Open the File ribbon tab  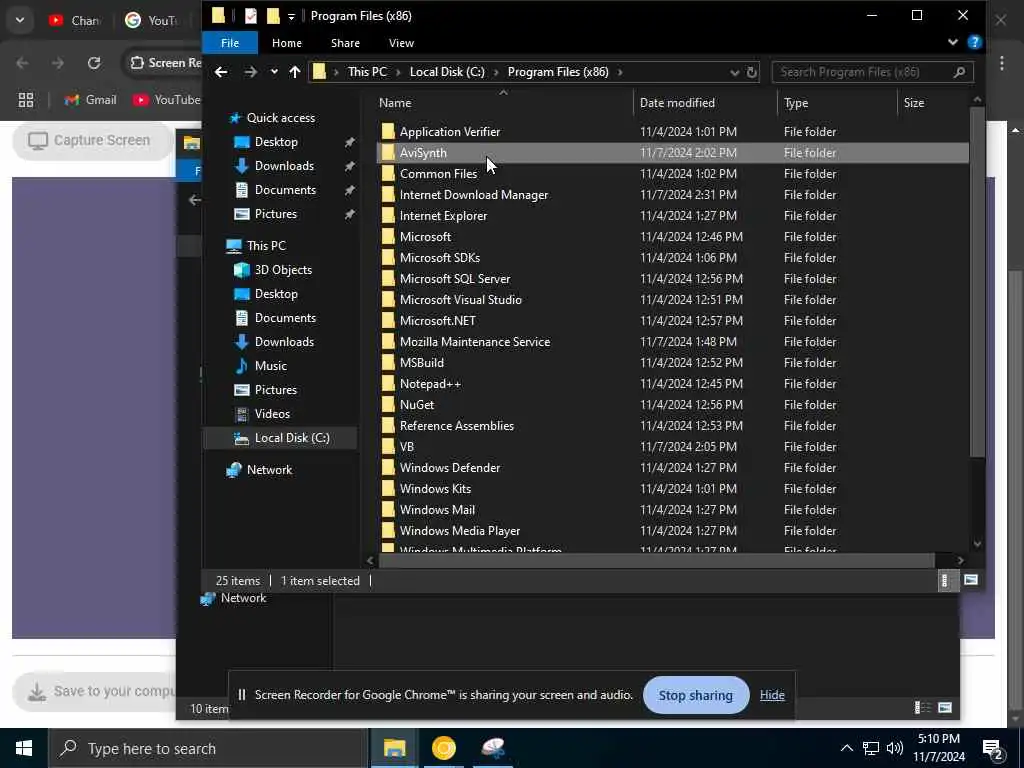[x=230, y=43]
